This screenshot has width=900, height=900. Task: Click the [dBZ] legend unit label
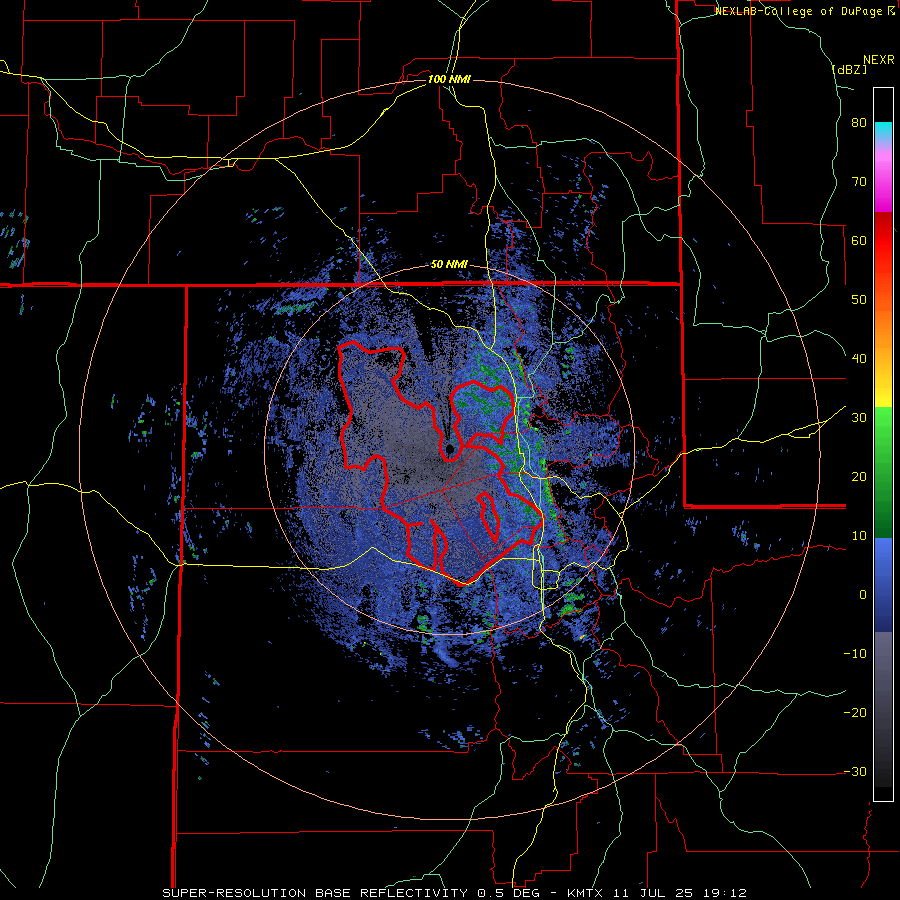click(x=849, y=69)
